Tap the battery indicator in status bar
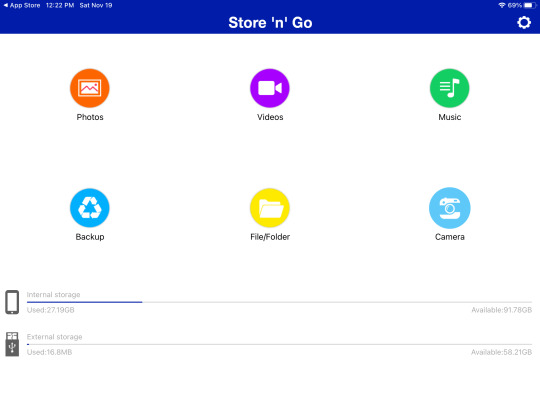 [x=530, y=6]
